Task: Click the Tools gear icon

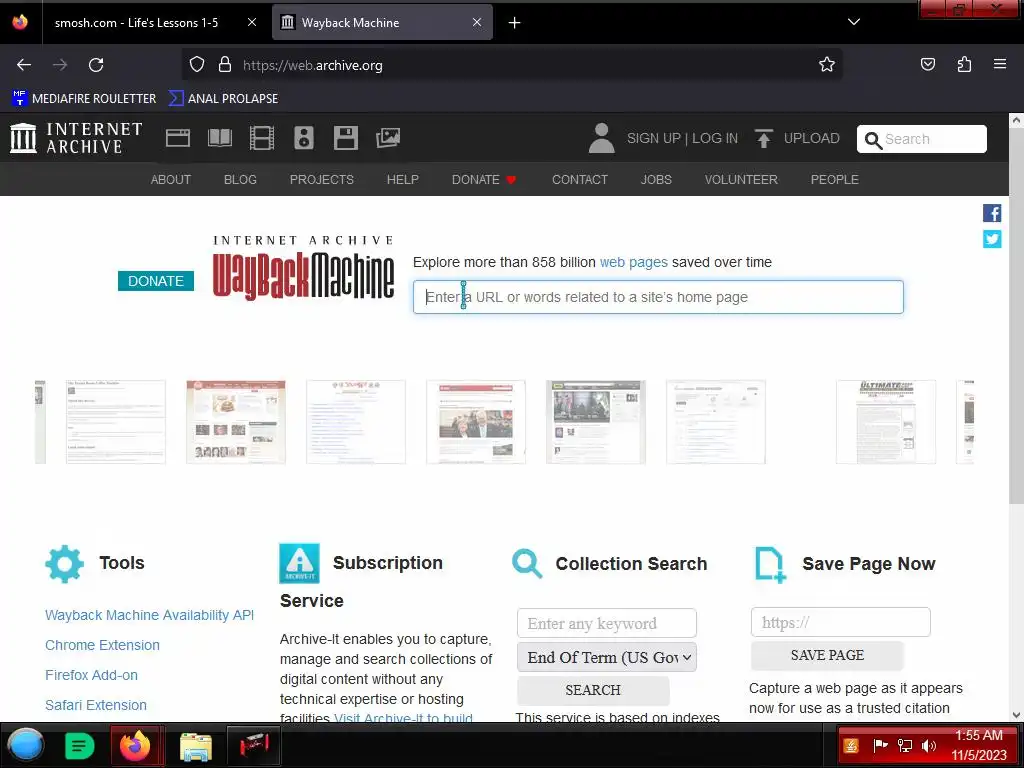Action: 65,564
